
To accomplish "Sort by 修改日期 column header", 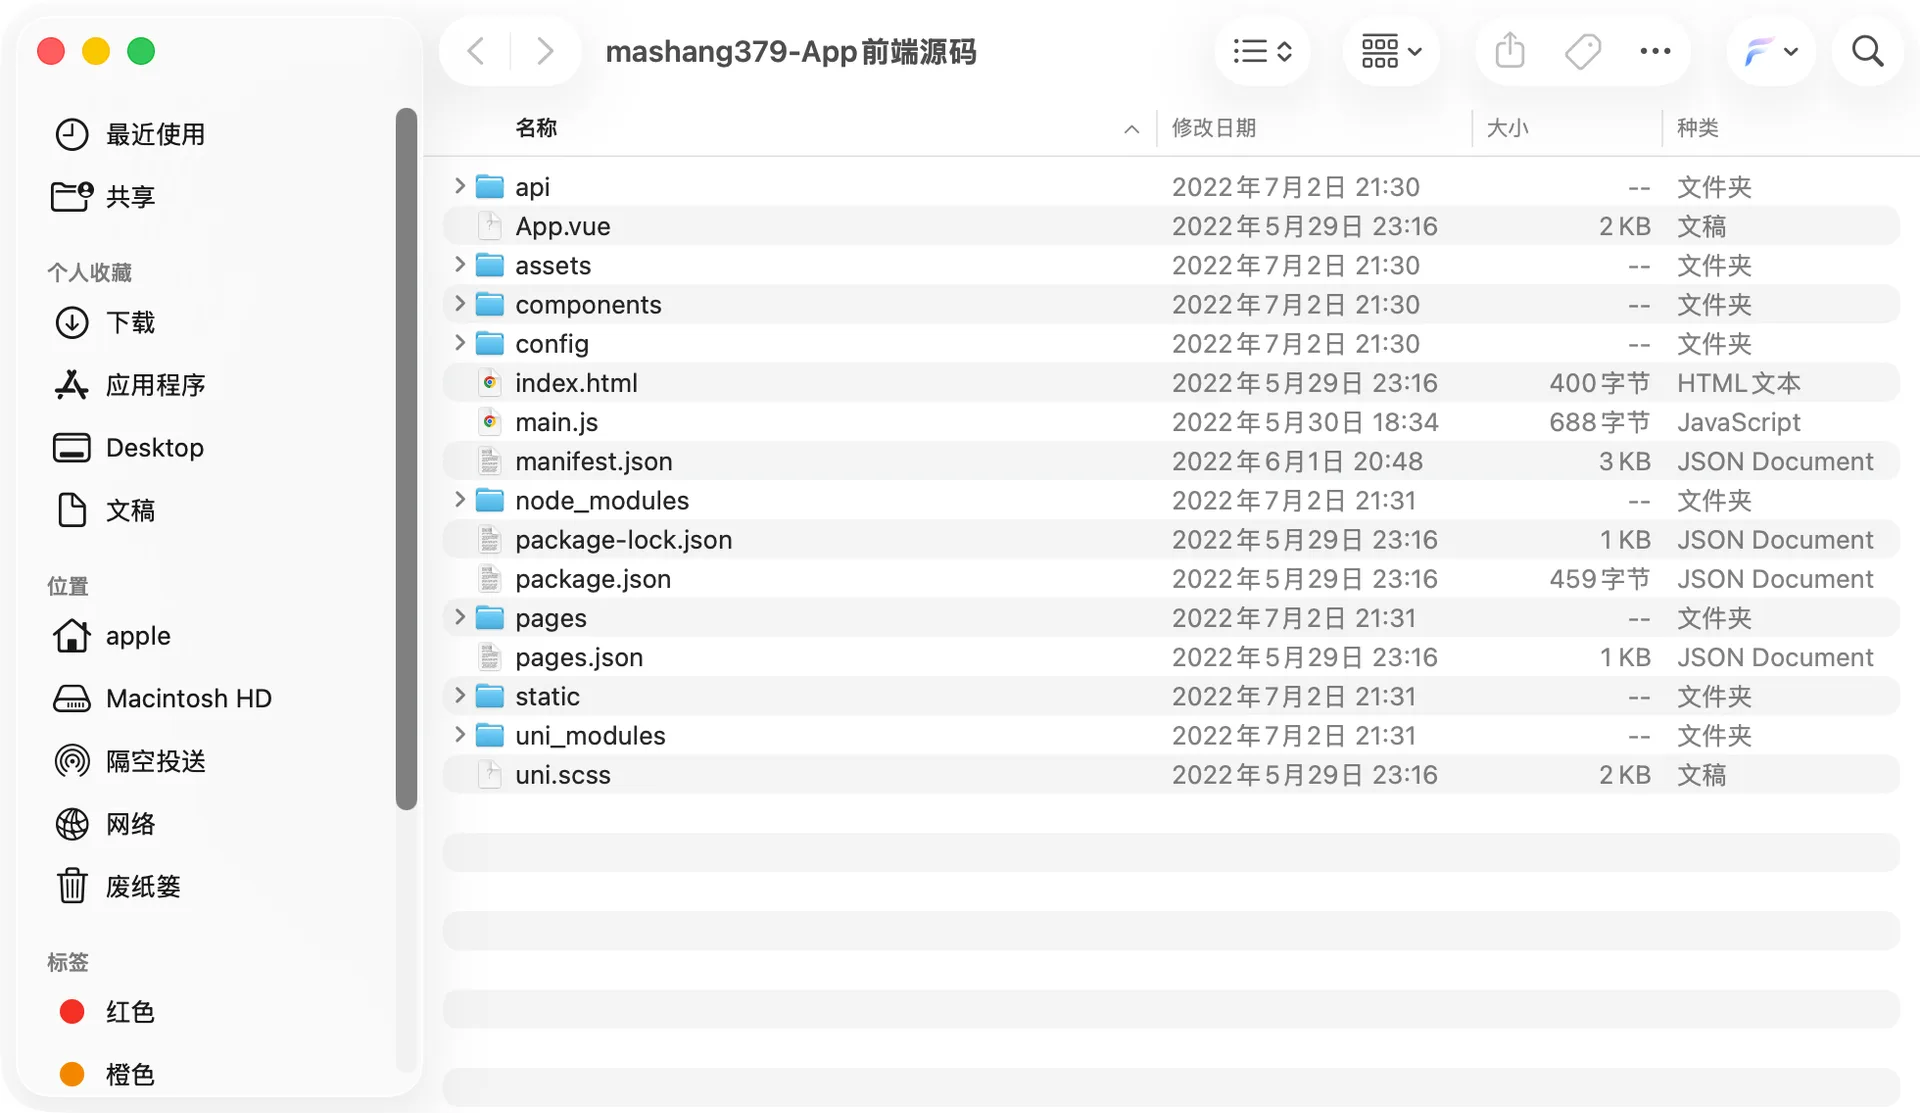I will pyautogui.click(x=1214, y=128).
